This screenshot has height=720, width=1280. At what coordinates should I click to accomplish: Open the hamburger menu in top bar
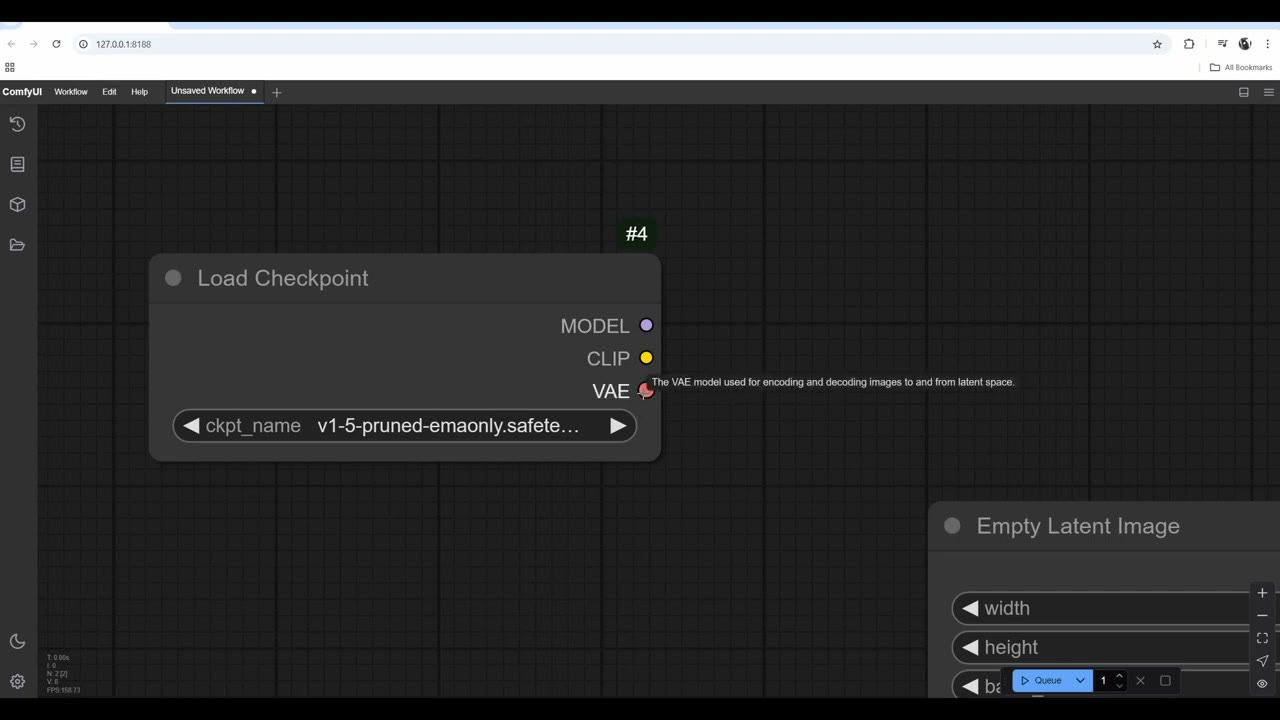click(x=1269, y=92)
